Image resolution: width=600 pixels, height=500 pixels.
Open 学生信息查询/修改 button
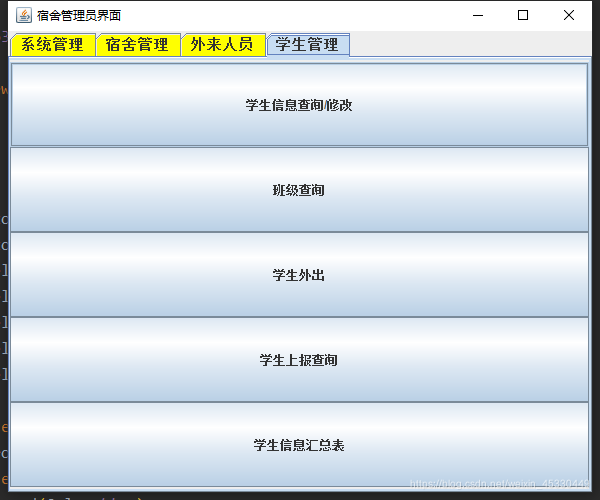(x=299, y=105)
